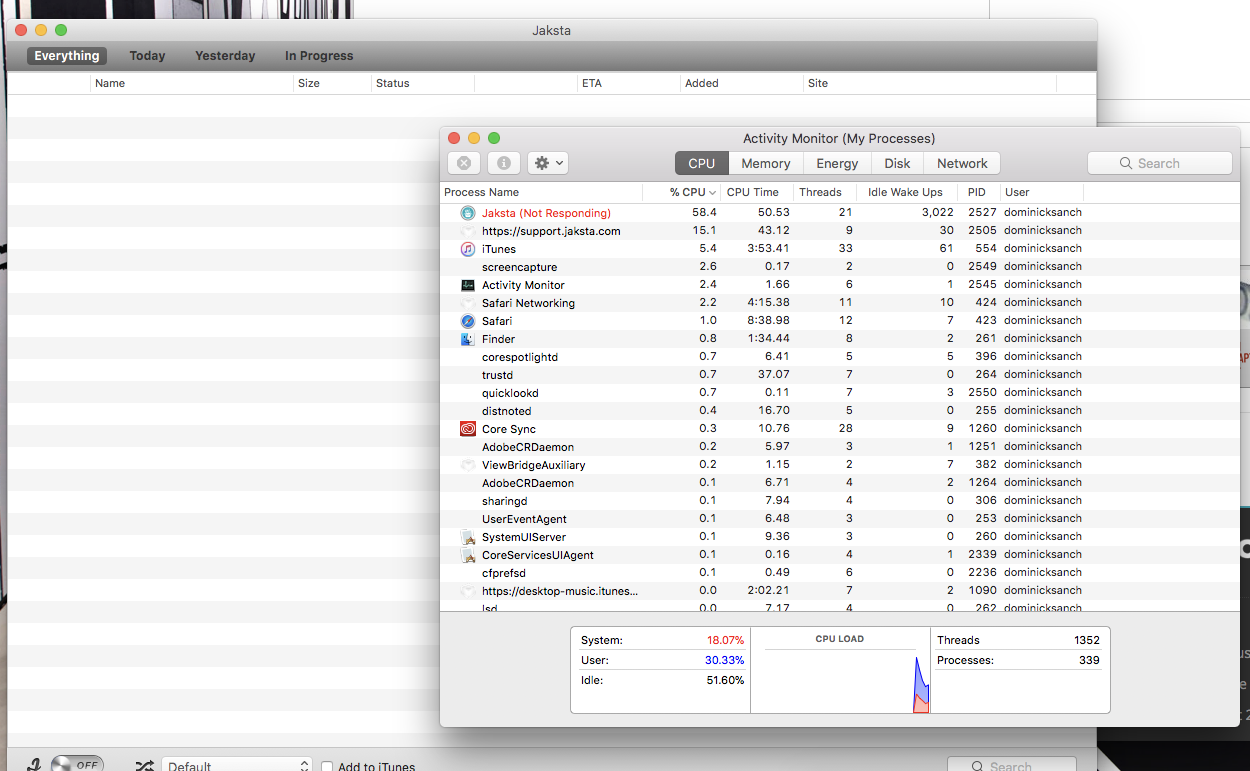Screen dimensions: 1250x771
Task: Sort by Idle Wake Ups column header
Action: click(x=905, y=192)
